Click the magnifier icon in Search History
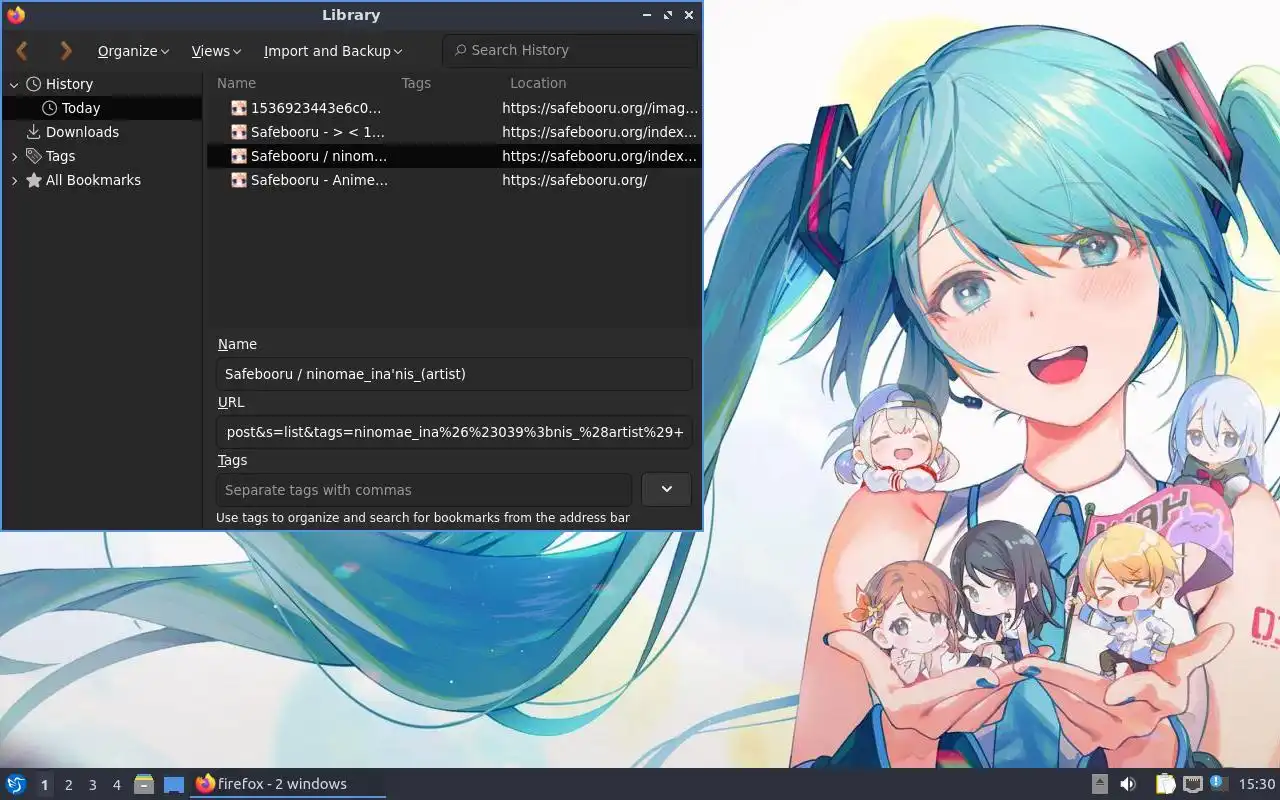 click(x=460, y=50)
